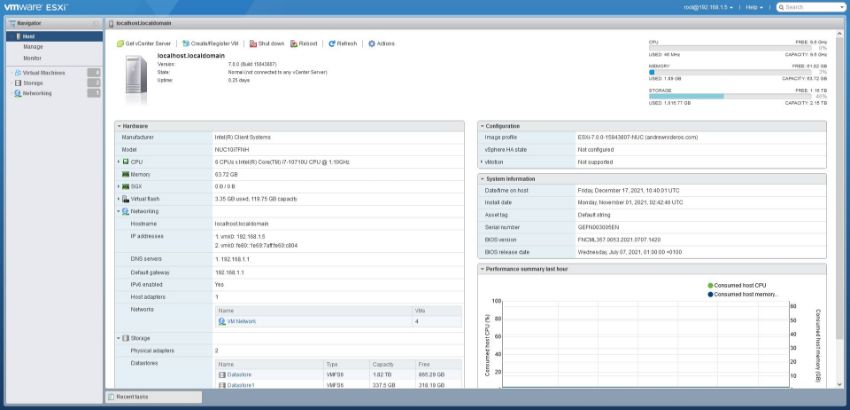Click the Create/Register VM icon
Screen dimensions: 850x410
point(185,43)
